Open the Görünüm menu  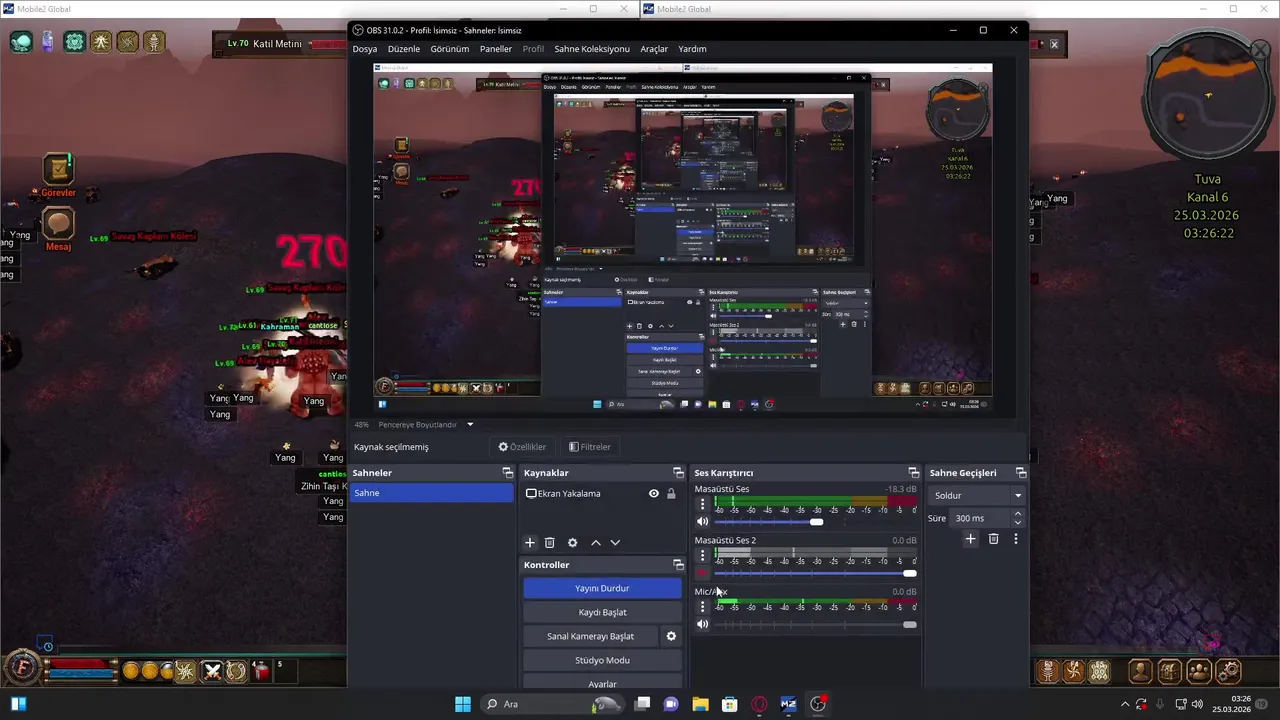[x=450, y=49]
